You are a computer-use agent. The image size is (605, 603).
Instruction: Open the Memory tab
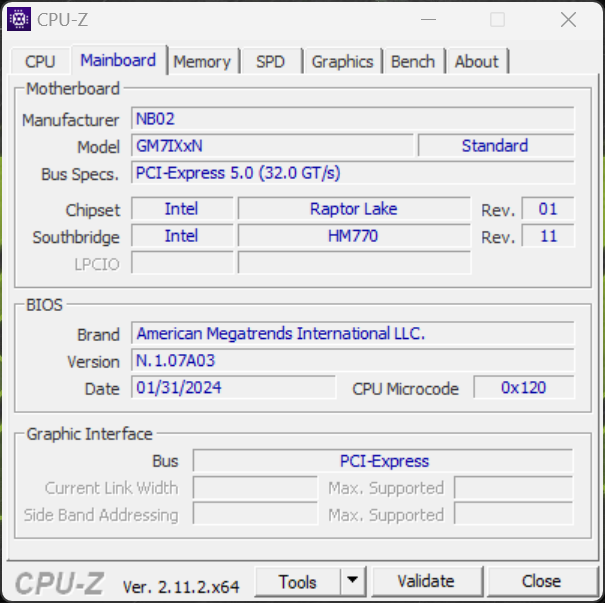tap(202, 61)
